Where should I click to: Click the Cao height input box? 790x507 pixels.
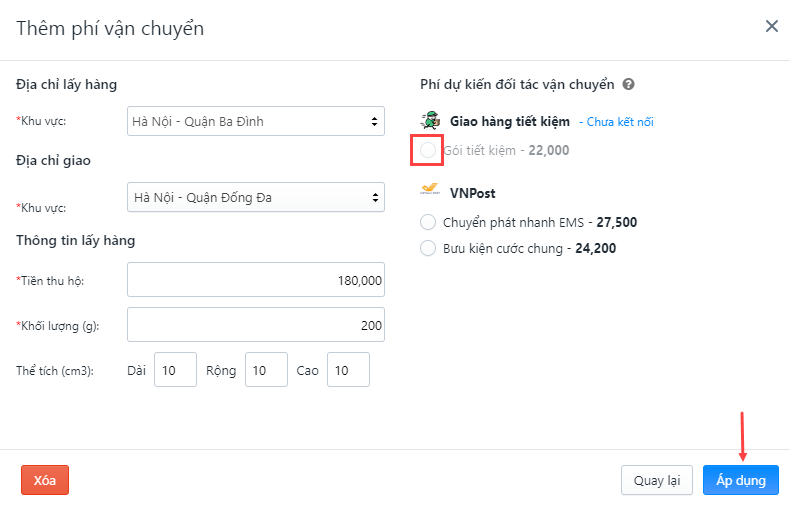click(x=348, y=370)
